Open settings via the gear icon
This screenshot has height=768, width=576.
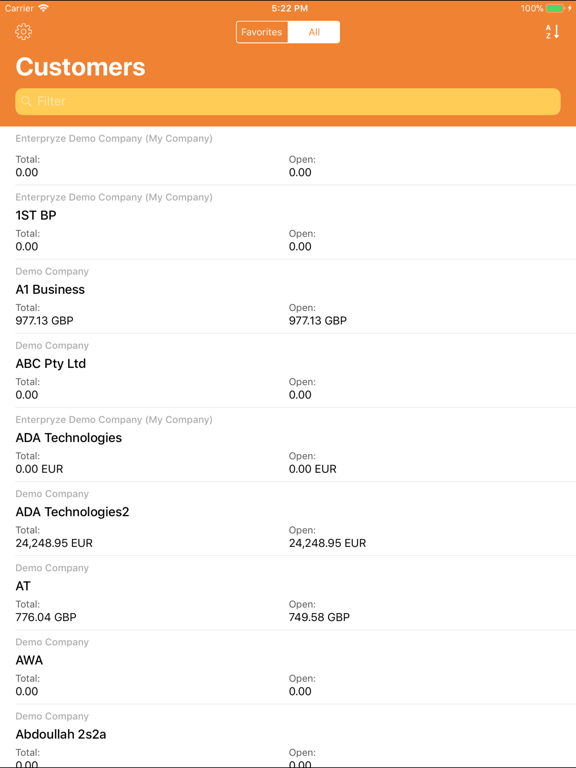[x=24, y=32]
